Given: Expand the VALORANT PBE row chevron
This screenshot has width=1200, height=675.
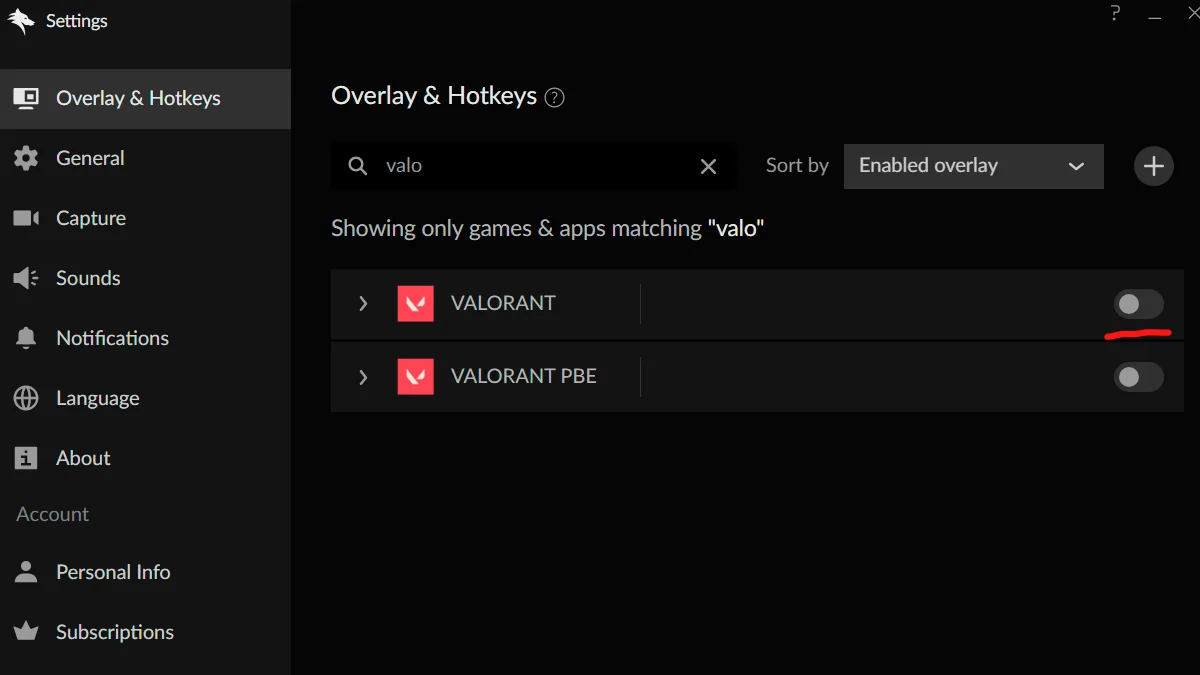Looking at the screenshot, I should (x=363, y=377).
